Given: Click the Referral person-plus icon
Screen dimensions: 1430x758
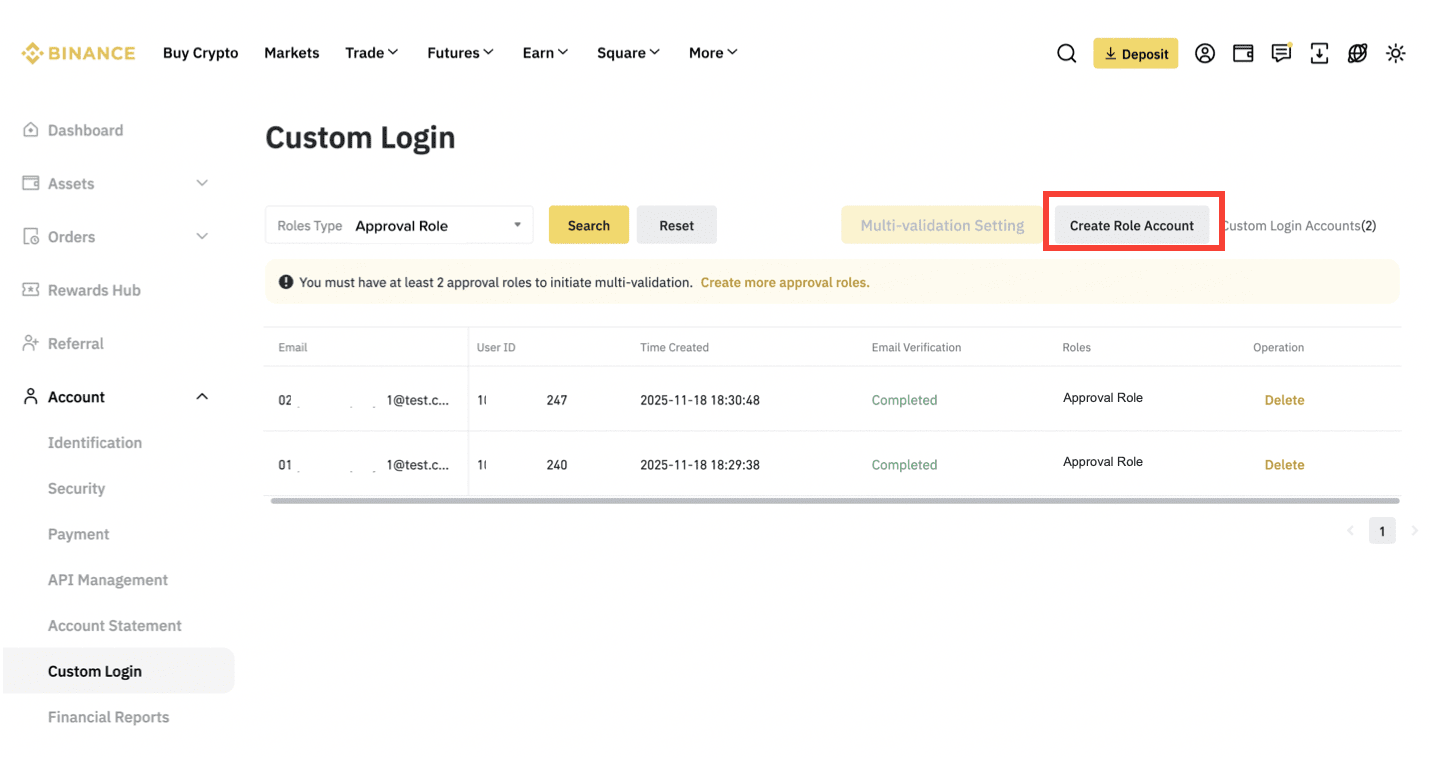Looking at the screenshot, I should [30, 343].
